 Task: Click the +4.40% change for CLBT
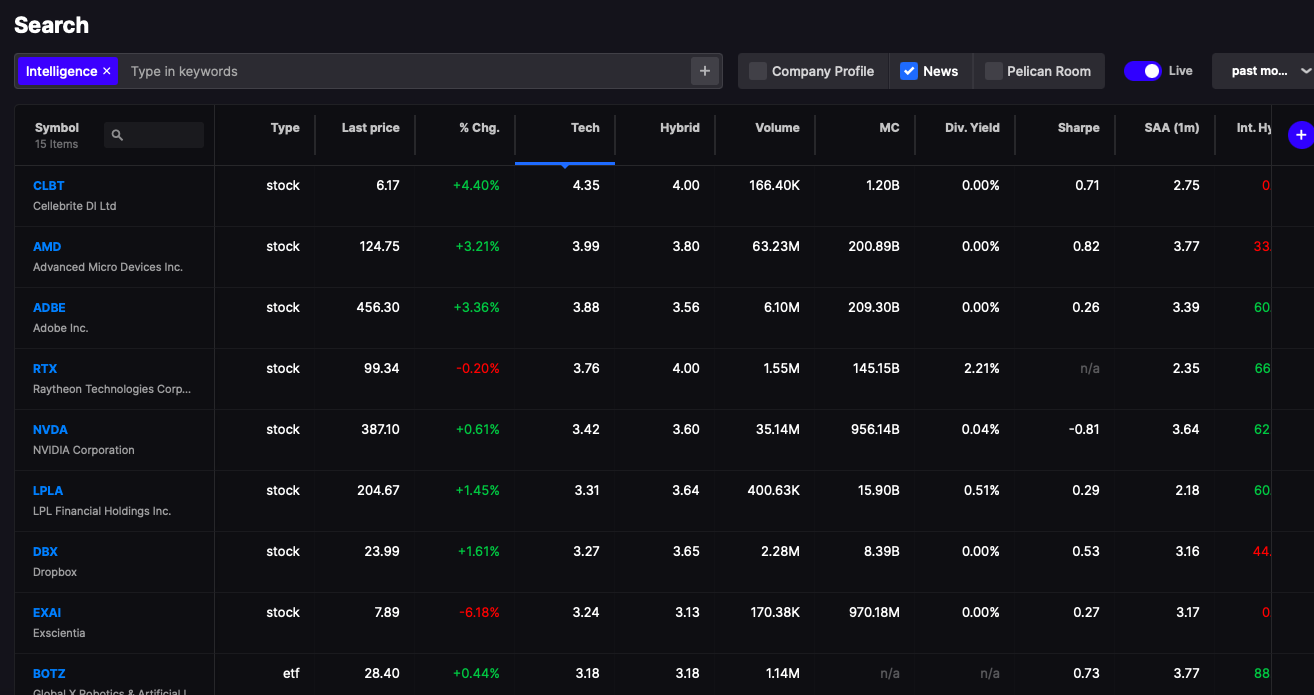476,186
